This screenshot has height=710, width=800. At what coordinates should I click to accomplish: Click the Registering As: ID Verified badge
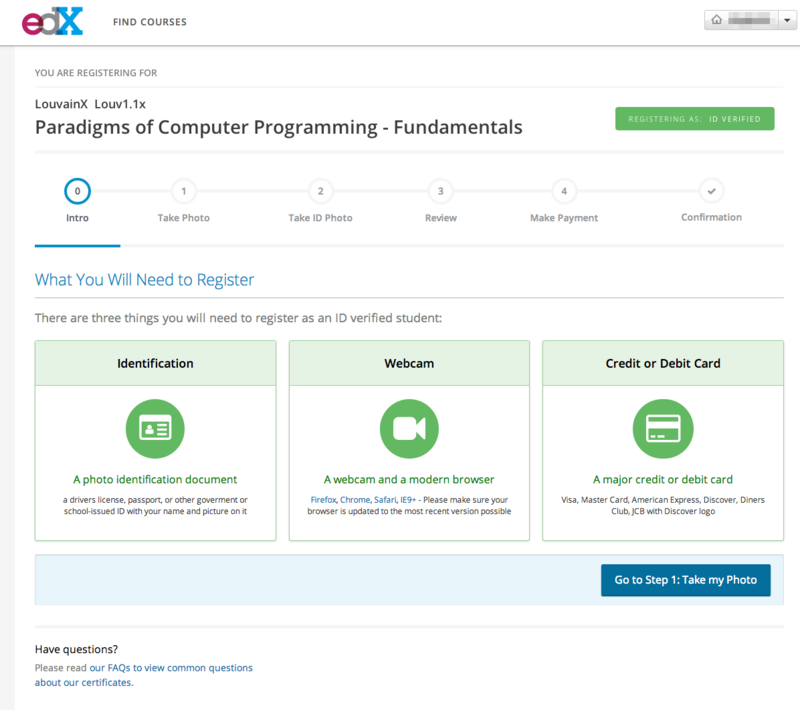click(694, 119)
